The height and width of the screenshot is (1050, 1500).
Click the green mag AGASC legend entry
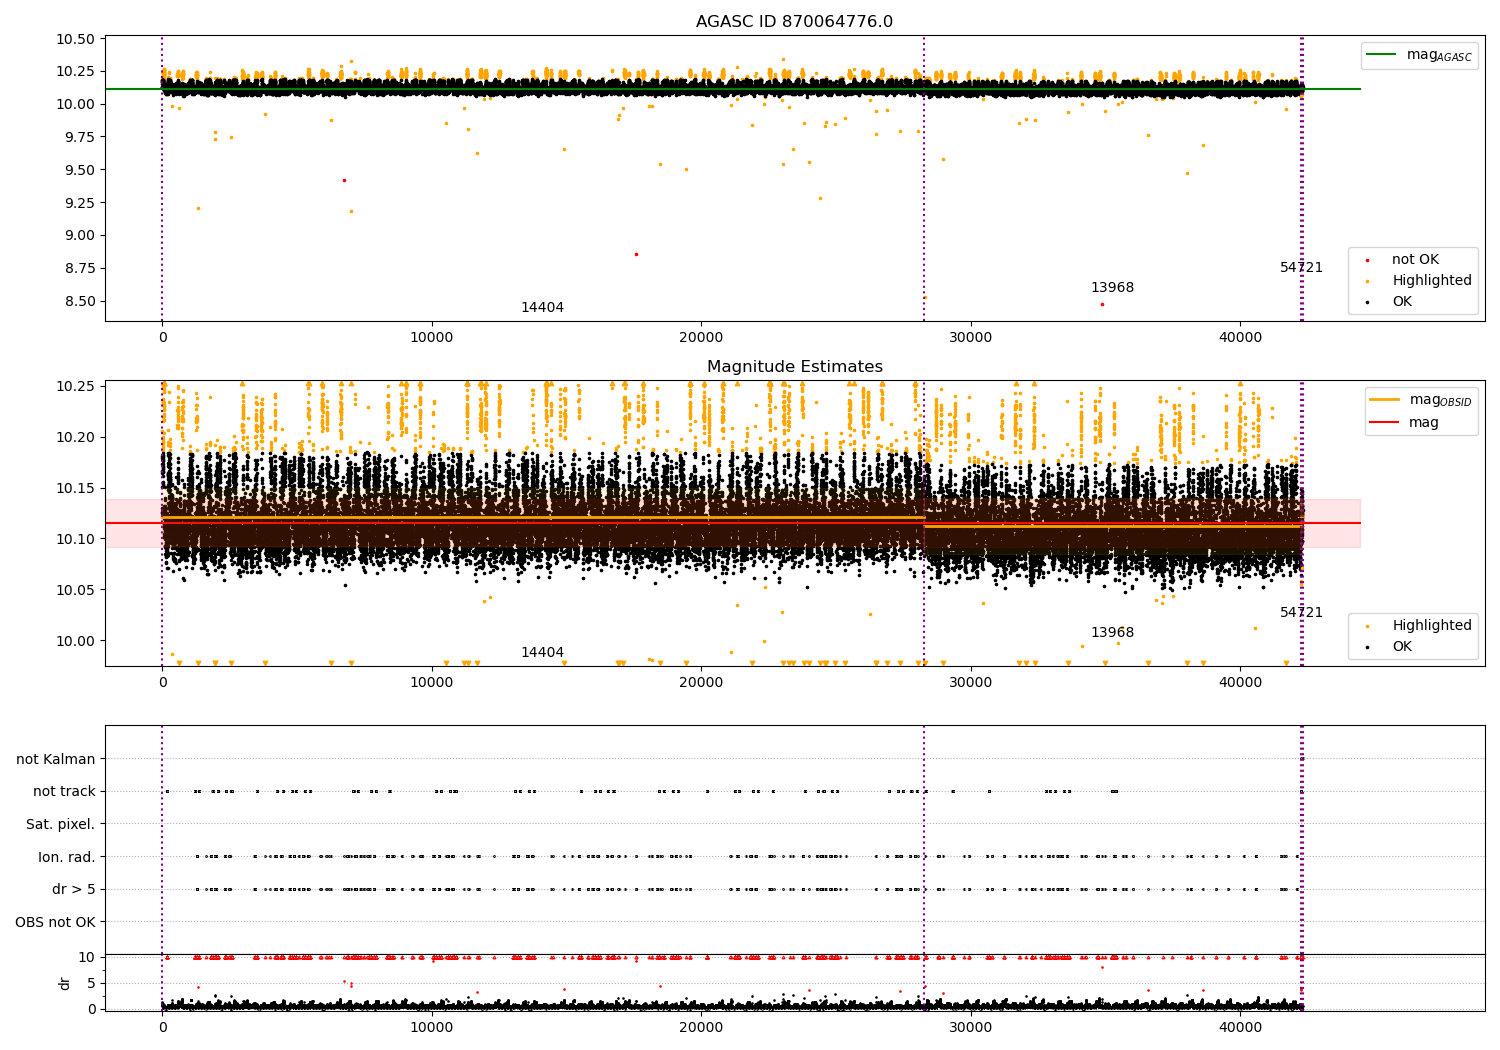tap(1420, 55)
